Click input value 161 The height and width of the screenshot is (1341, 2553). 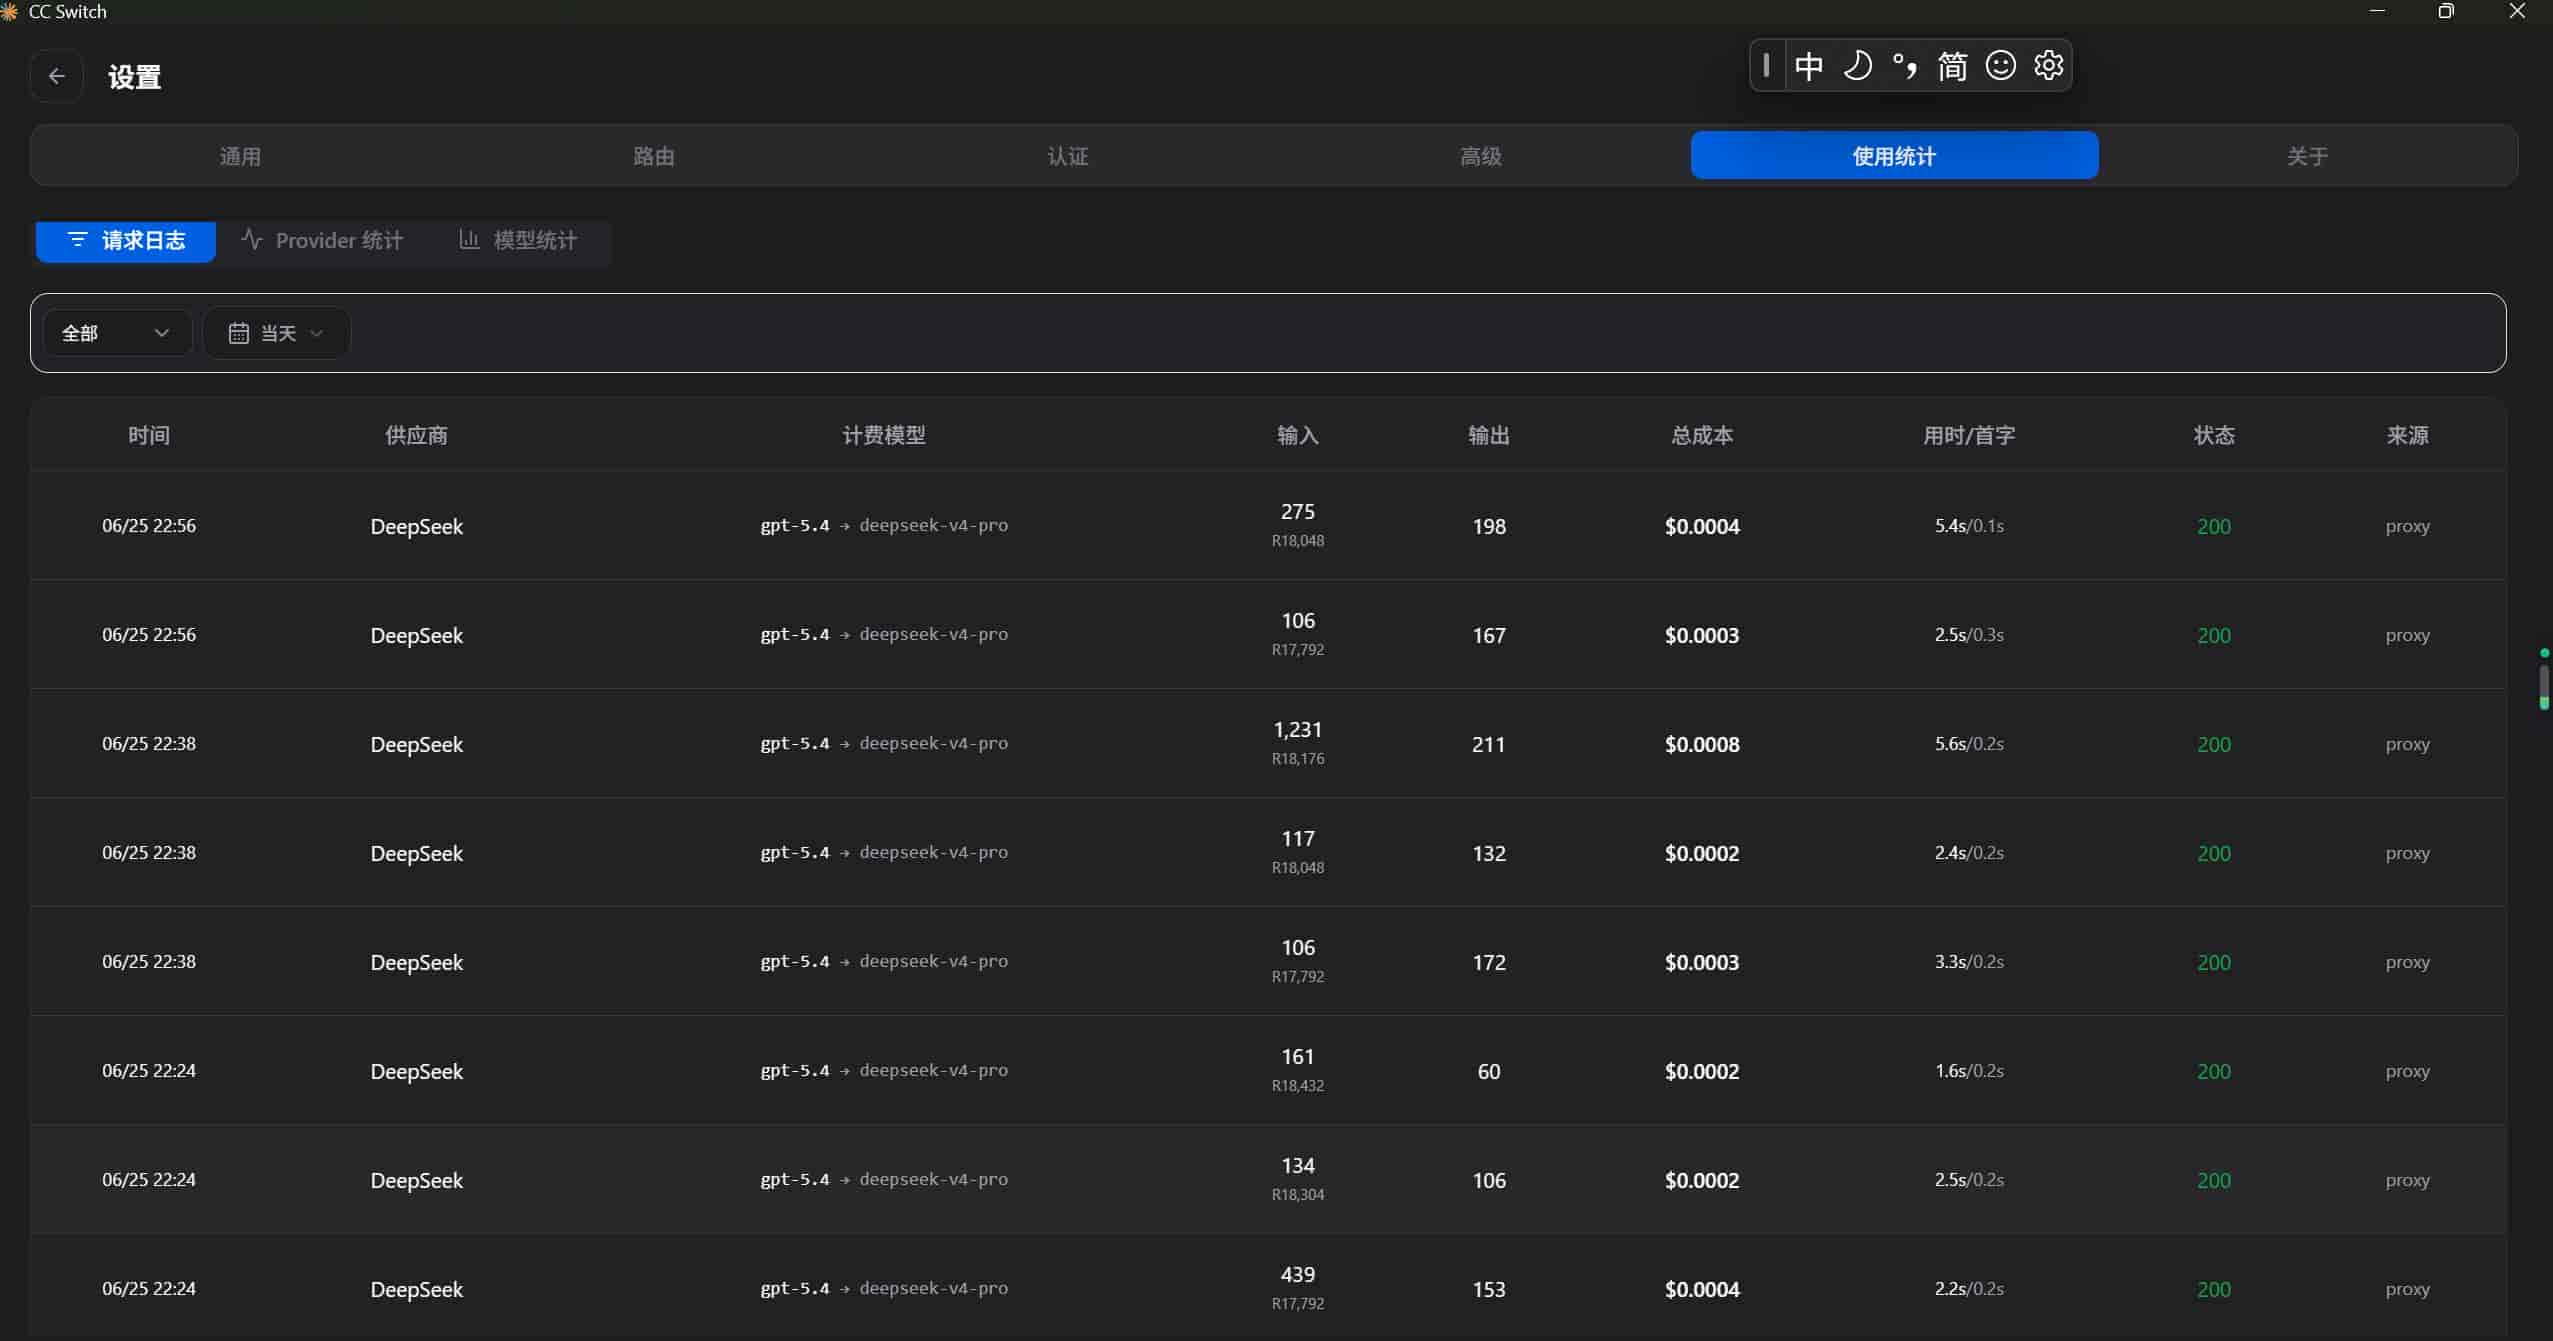(1298, 1057)
